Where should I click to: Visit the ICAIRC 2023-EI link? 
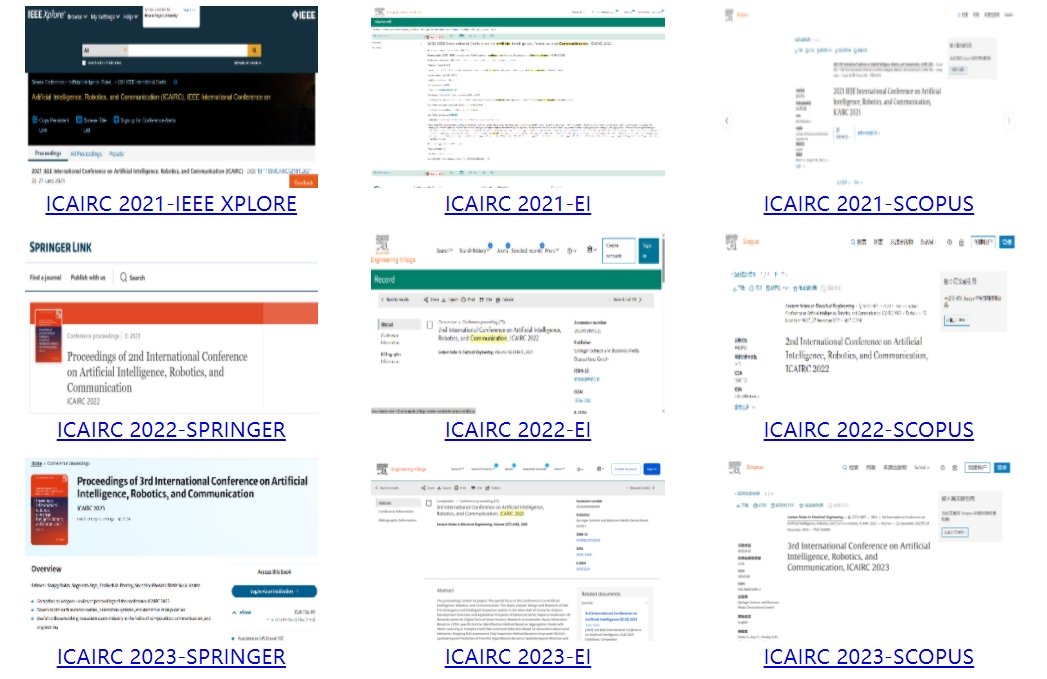517,657
